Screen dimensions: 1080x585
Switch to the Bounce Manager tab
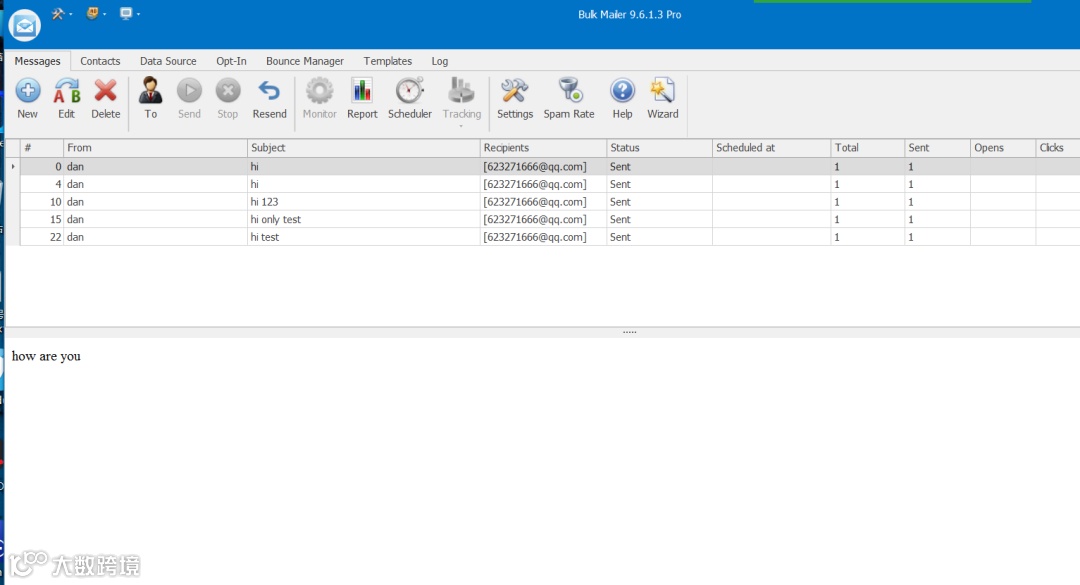pos(304,61)
